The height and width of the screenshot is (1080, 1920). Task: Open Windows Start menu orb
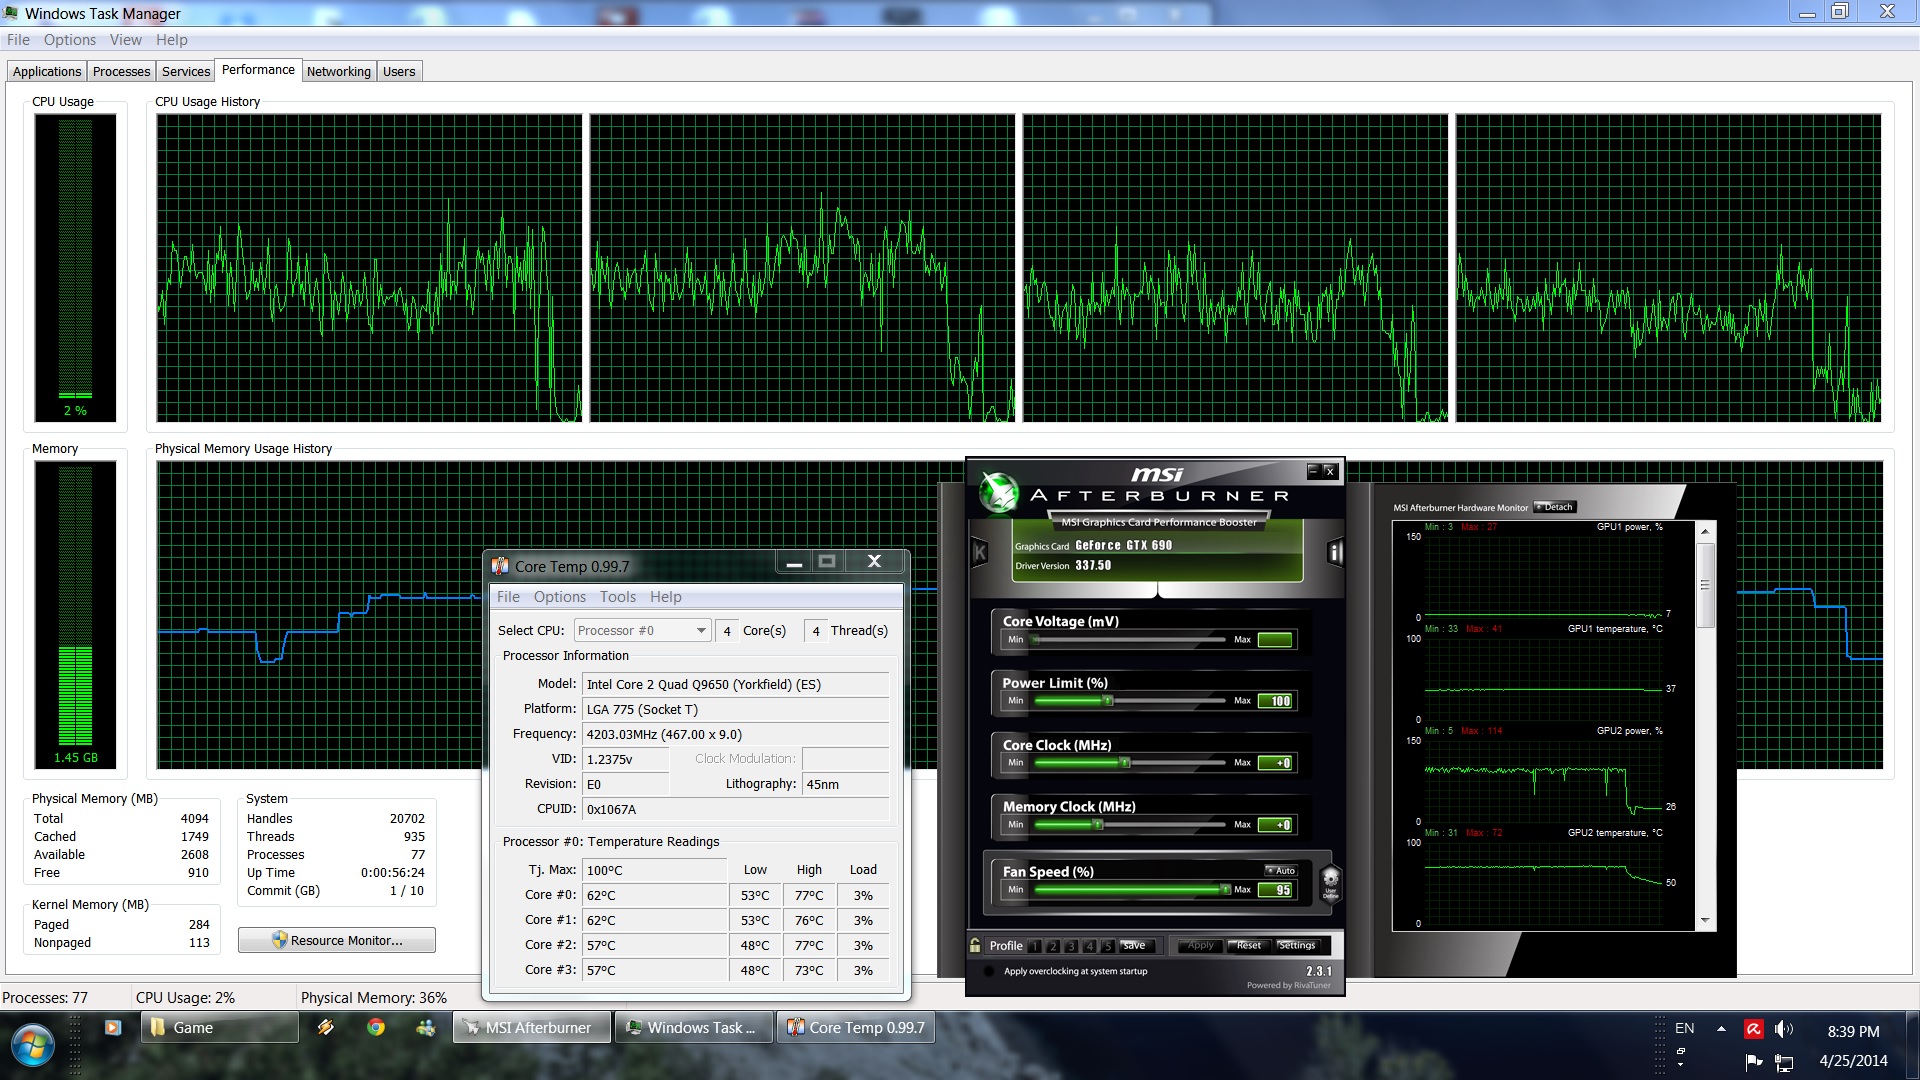[x=33, y=1045]
